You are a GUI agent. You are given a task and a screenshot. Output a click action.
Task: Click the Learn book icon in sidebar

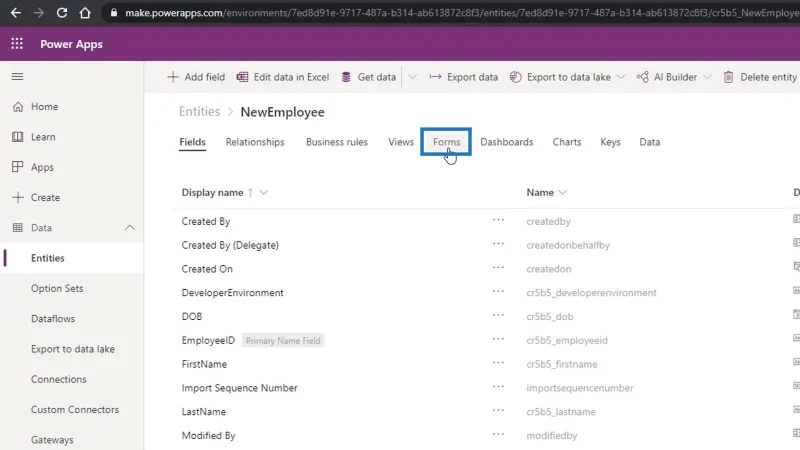click(x=18, y=137)
